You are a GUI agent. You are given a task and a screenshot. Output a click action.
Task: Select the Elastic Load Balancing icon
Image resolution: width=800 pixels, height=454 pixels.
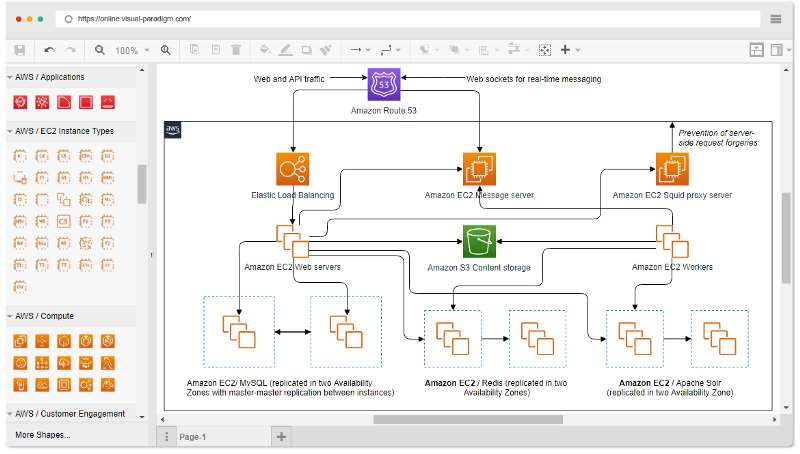[293, 169]
